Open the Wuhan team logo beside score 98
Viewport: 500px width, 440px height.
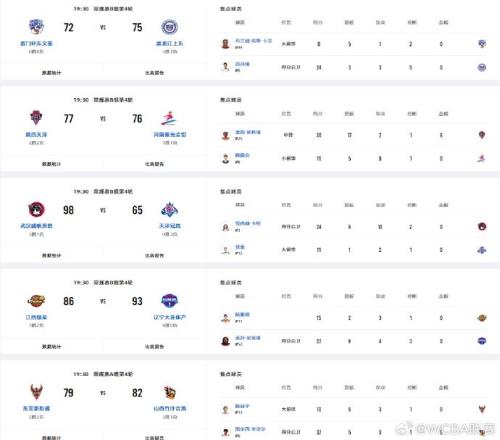coord(36,209)
